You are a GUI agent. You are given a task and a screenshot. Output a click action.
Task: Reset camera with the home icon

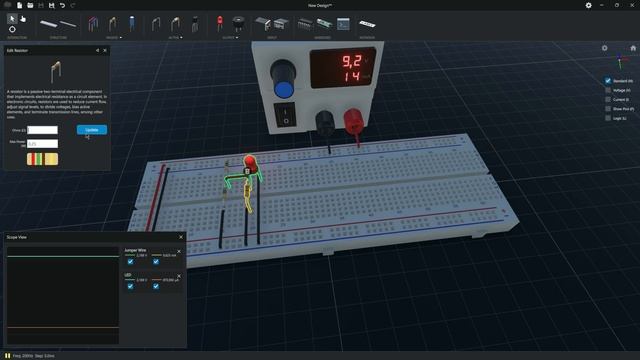(x=633, y=48)
